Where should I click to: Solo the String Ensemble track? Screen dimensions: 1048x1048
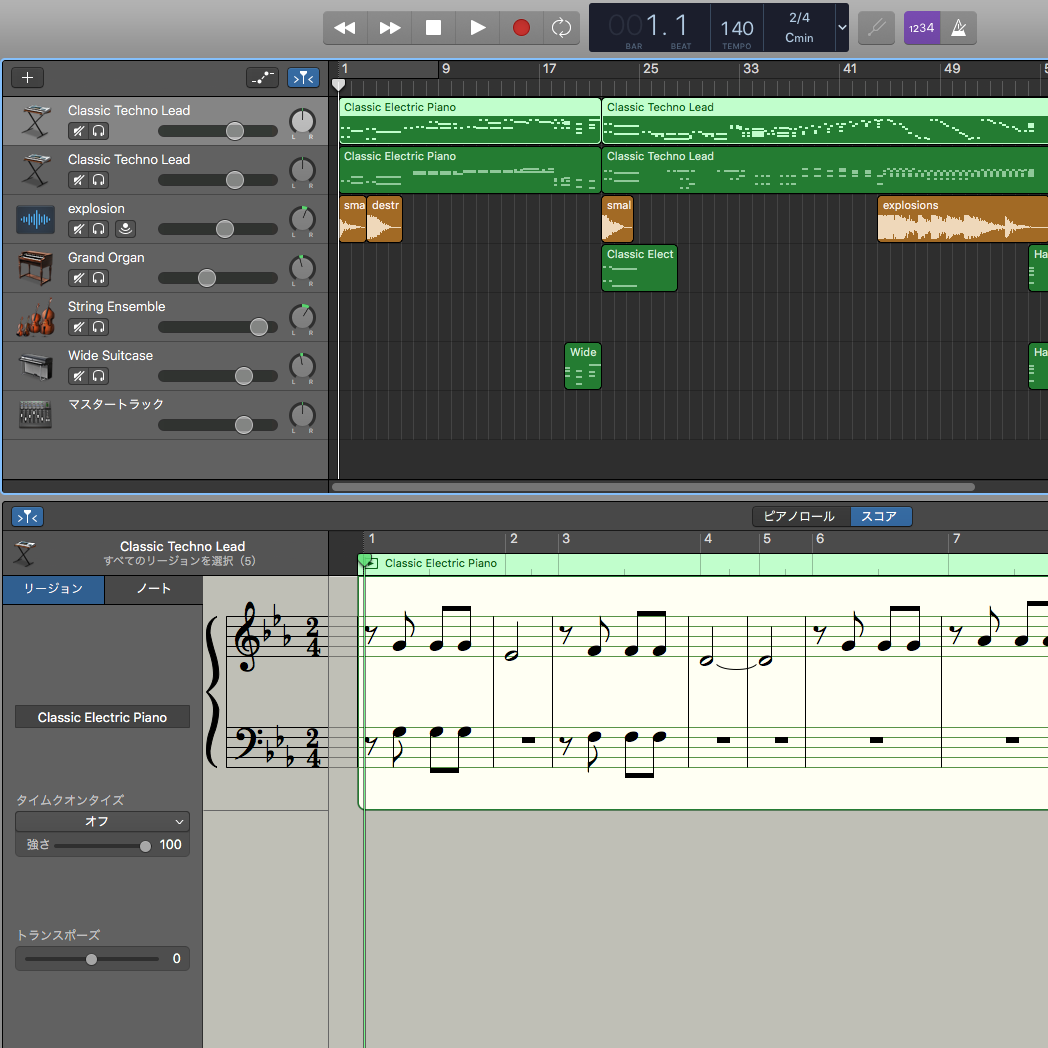(98, 327)
